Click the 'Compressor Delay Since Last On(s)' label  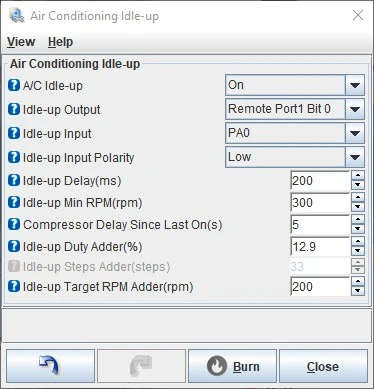tap(123, 225)
